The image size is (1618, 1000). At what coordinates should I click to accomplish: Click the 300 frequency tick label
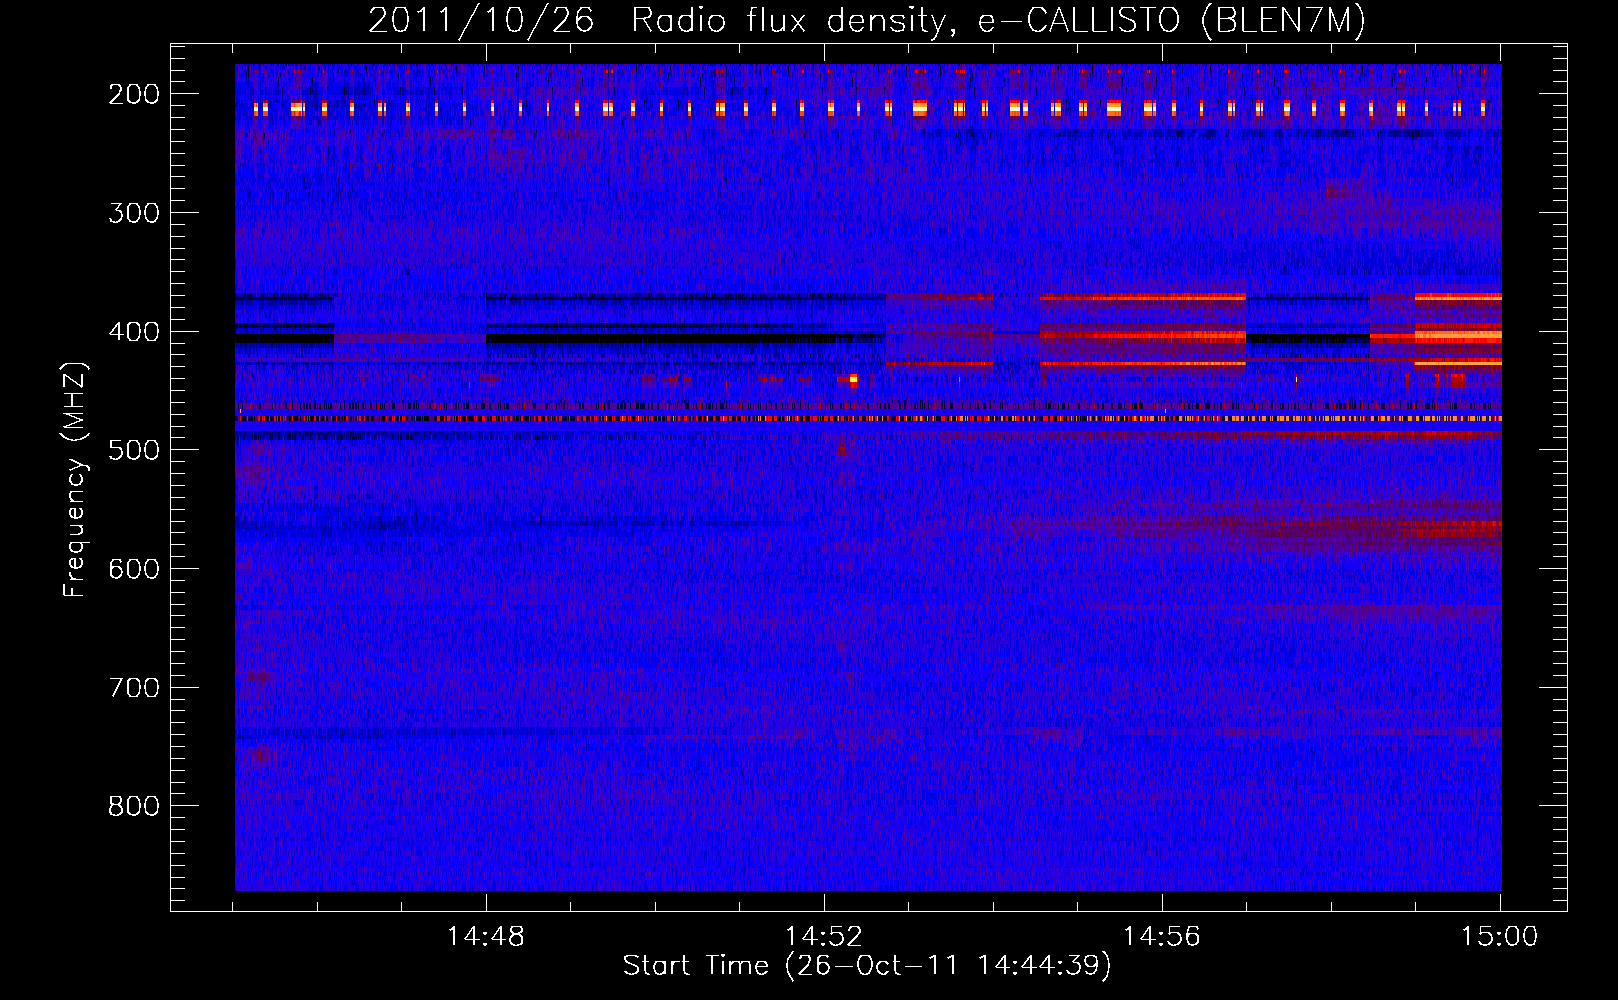[134, 213]
